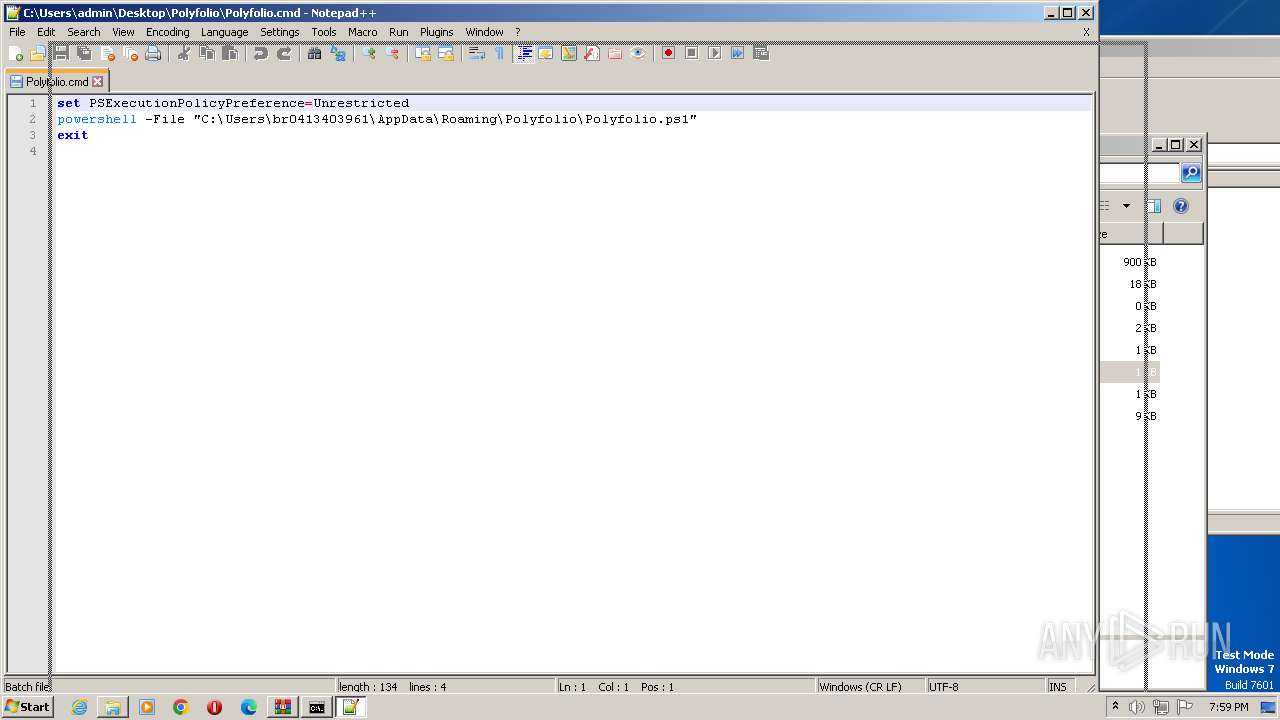Toggle show all characters pilcrow icon

pyautogui.click(x=498, y=53)
